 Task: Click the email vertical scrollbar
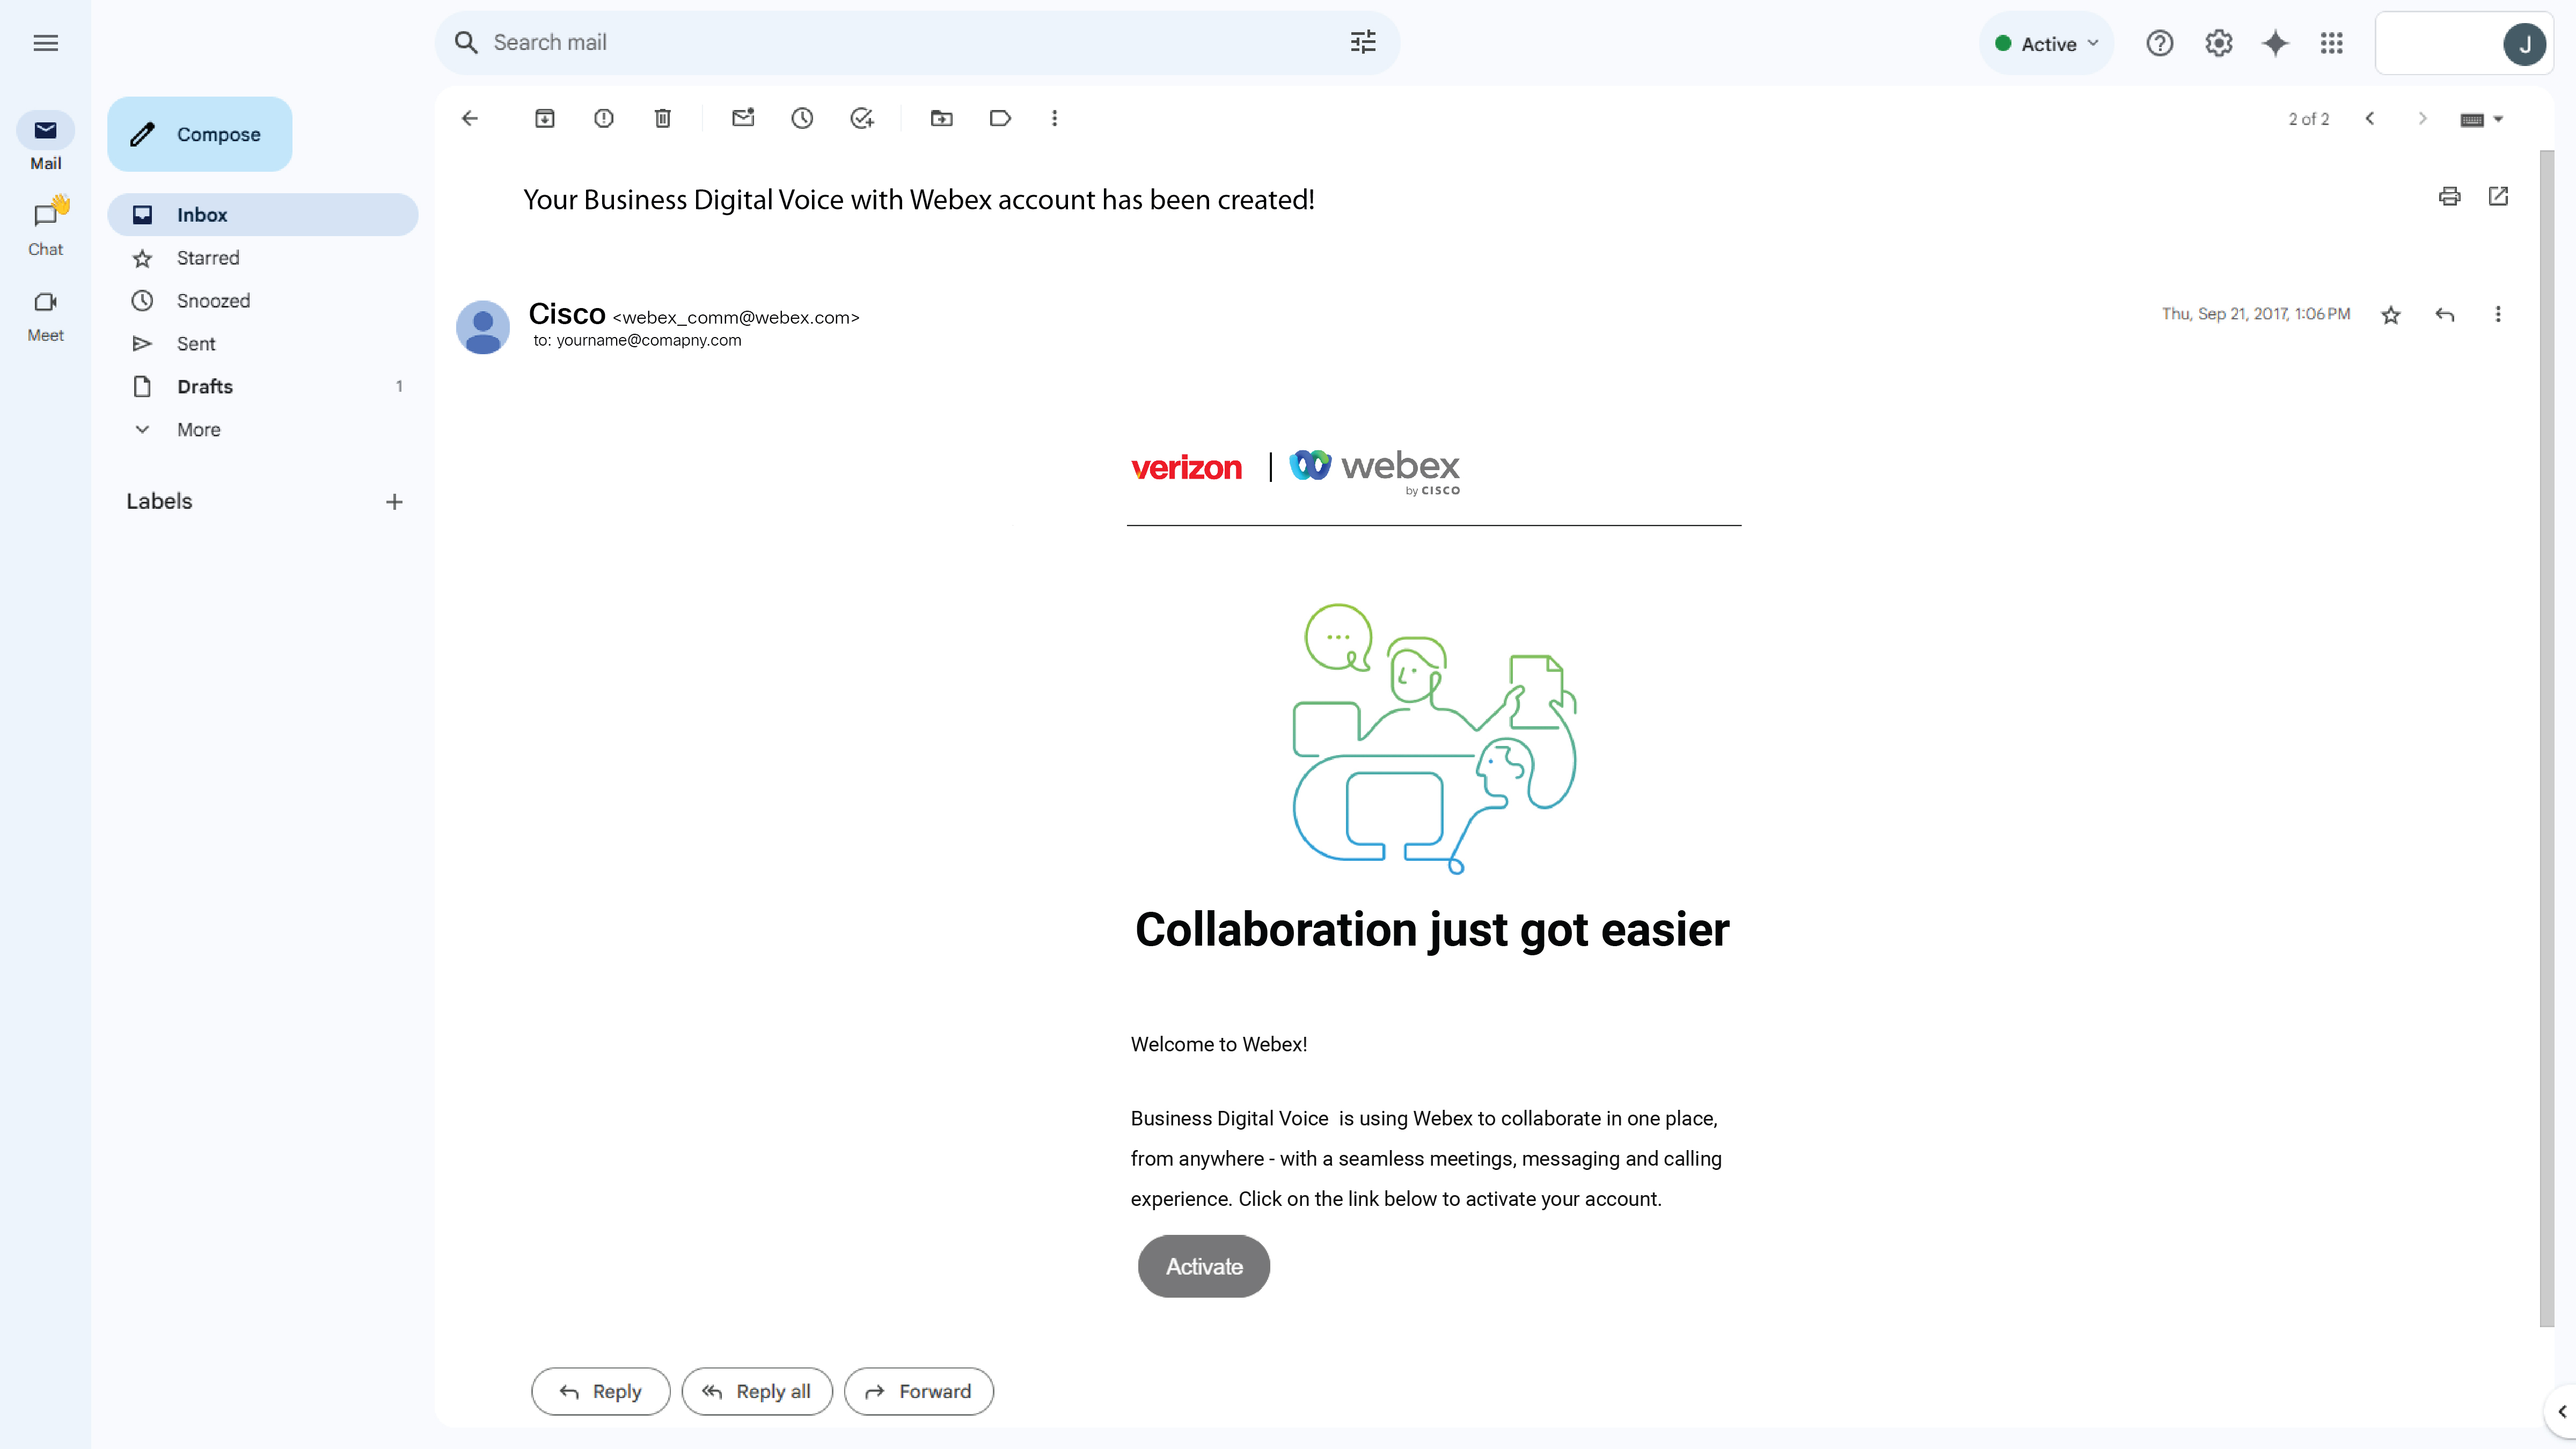pyautogui.click(x=2547, y=740)
